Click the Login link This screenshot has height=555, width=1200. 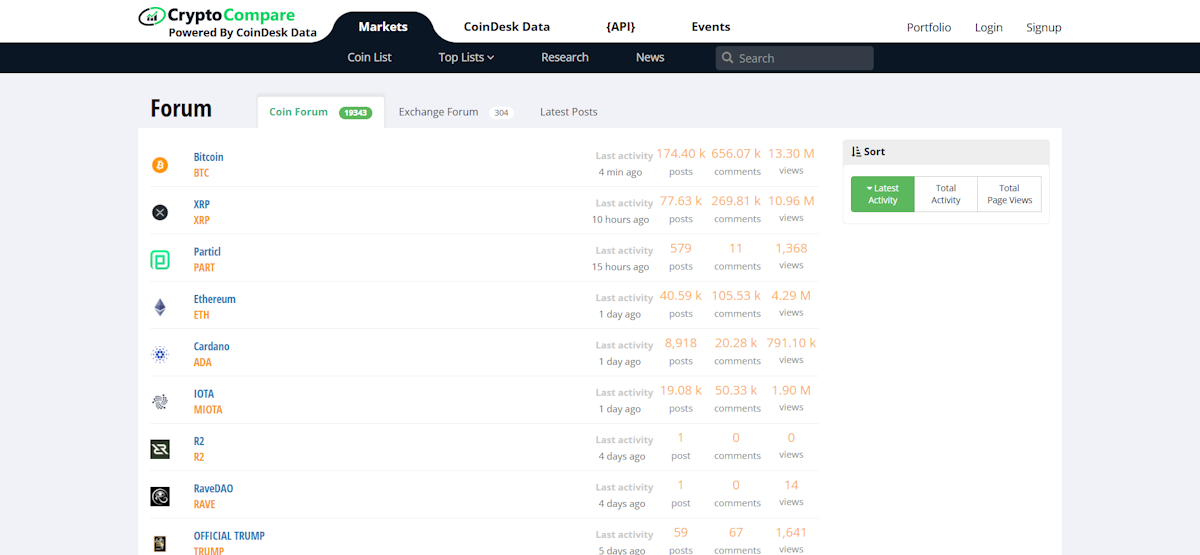989,27
